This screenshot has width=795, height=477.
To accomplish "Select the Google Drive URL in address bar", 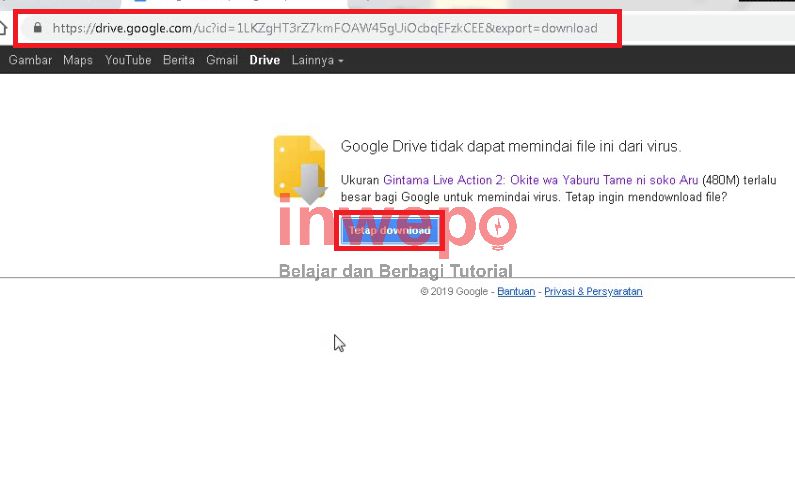I will pyautogui.click(x=325, y=28).
